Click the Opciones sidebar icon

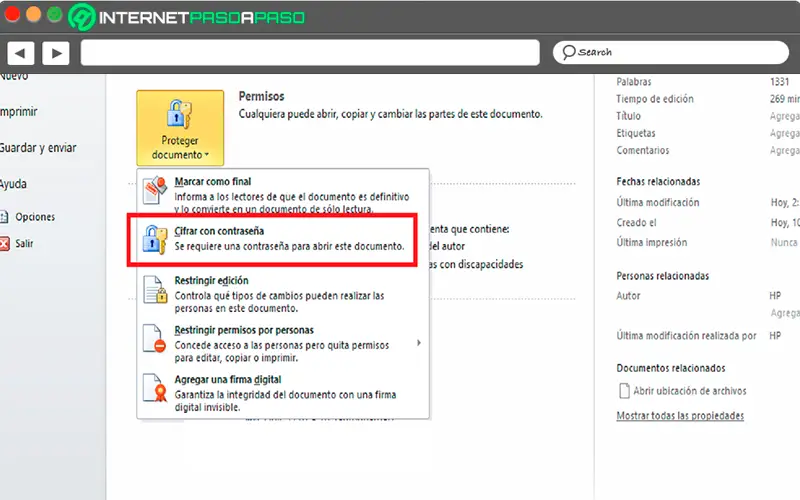coord(4,217)
